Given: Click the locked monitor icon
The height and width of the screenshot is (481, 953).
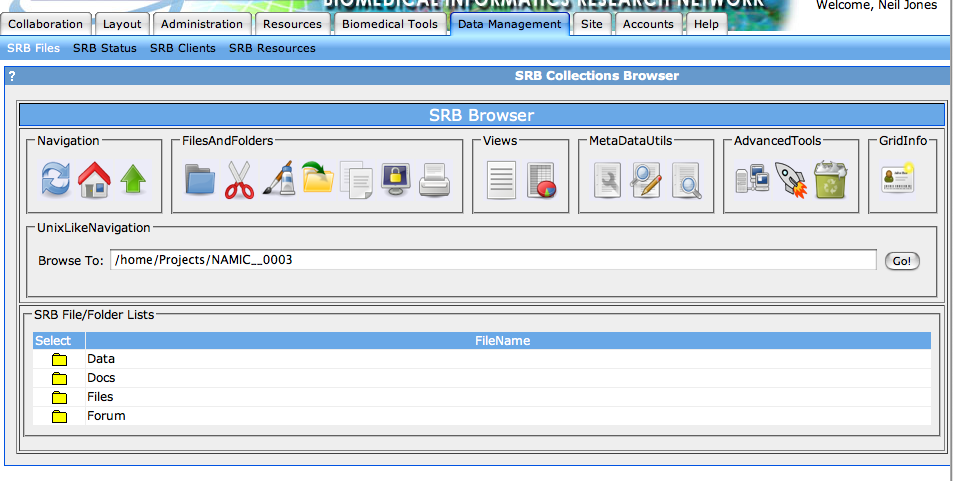Looking at the screenshot, I should pos(396,181).
